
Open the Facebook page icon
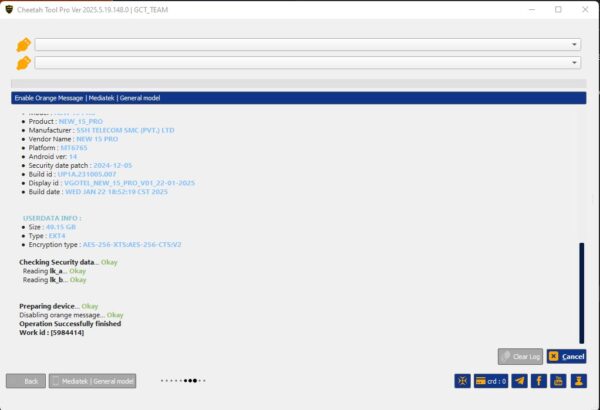tap(539, 381)
